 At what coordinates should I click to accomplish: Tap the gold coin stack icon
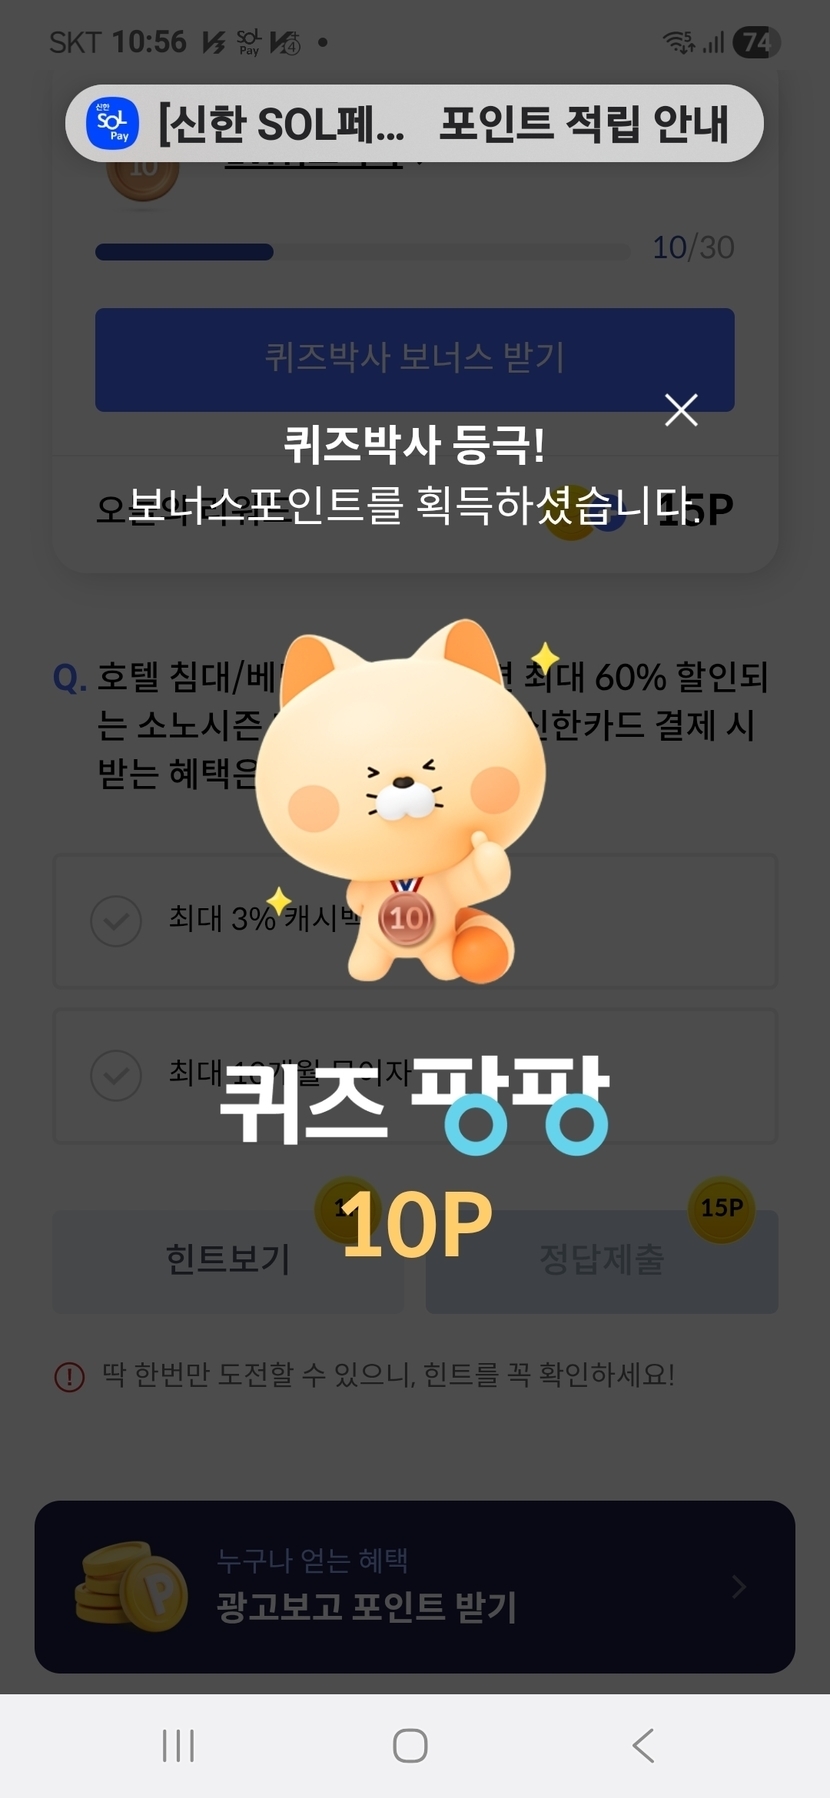click(130, 1586)
